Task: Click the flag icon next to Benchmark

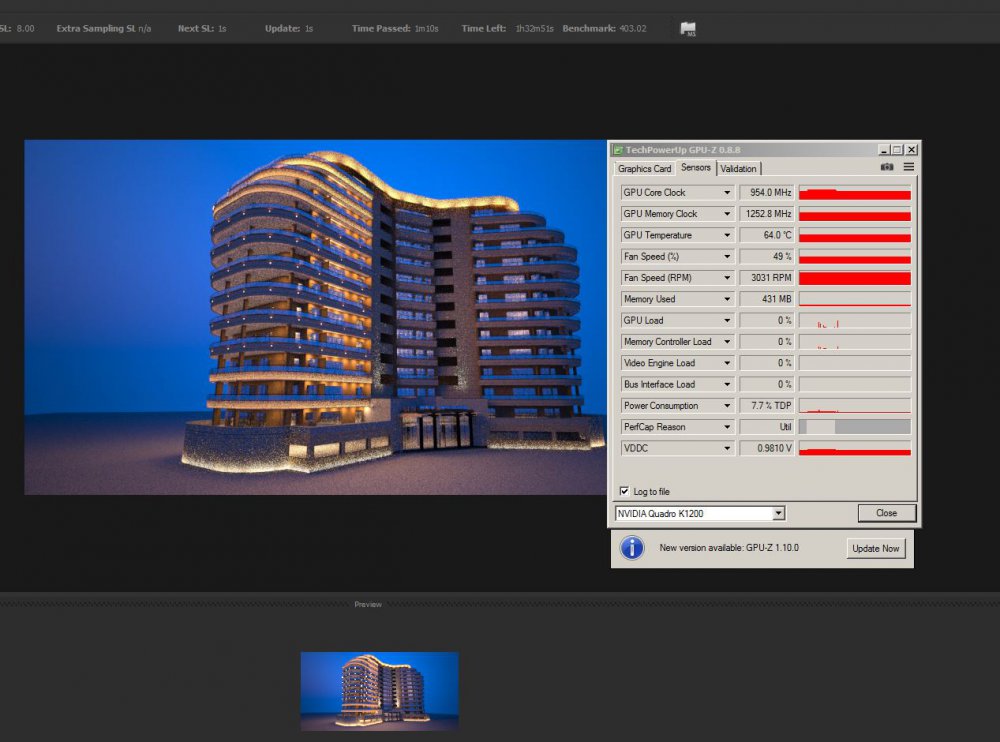Action: tap(689, 29)
